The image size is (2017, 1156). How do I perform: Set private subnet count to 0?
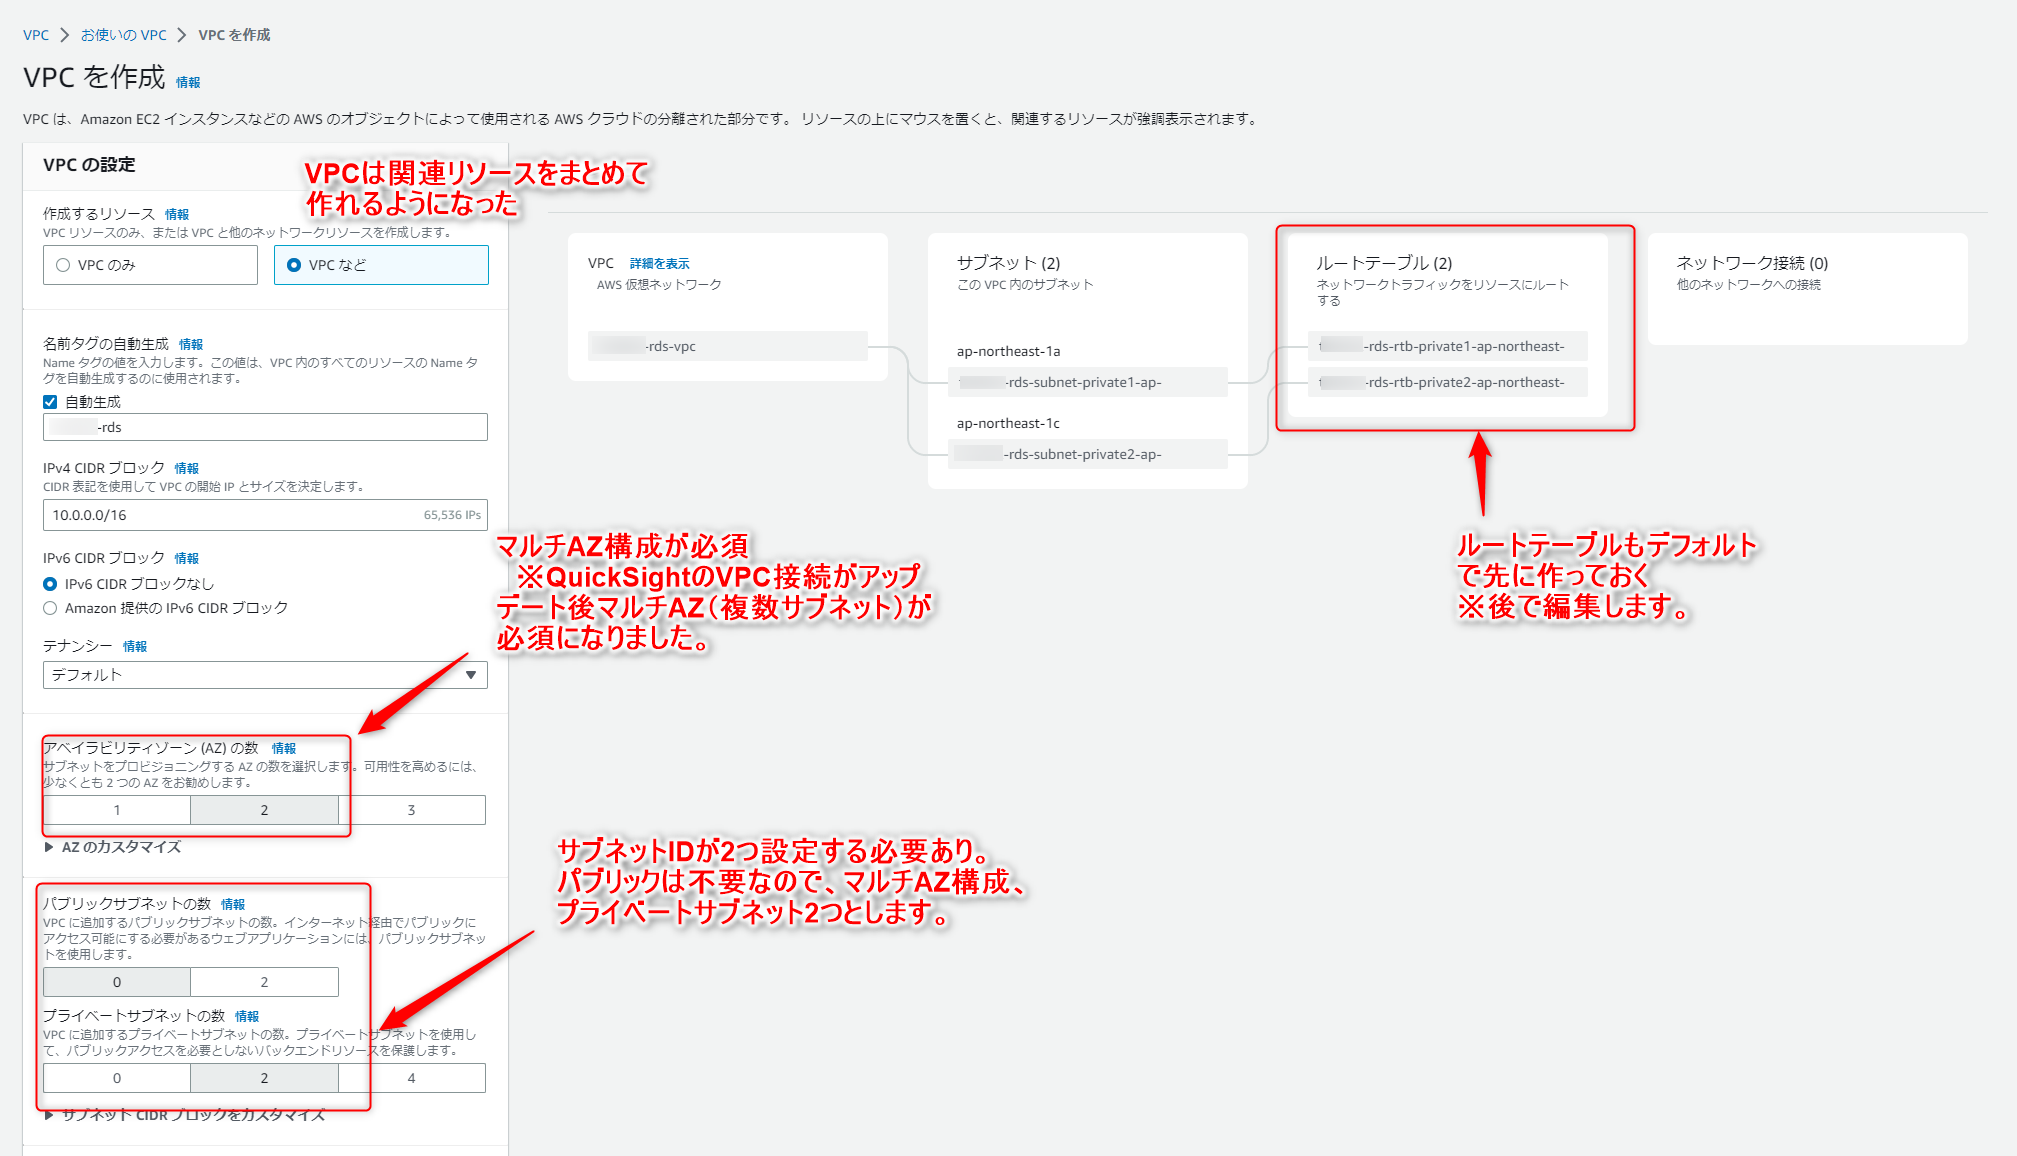[117, 1078]
